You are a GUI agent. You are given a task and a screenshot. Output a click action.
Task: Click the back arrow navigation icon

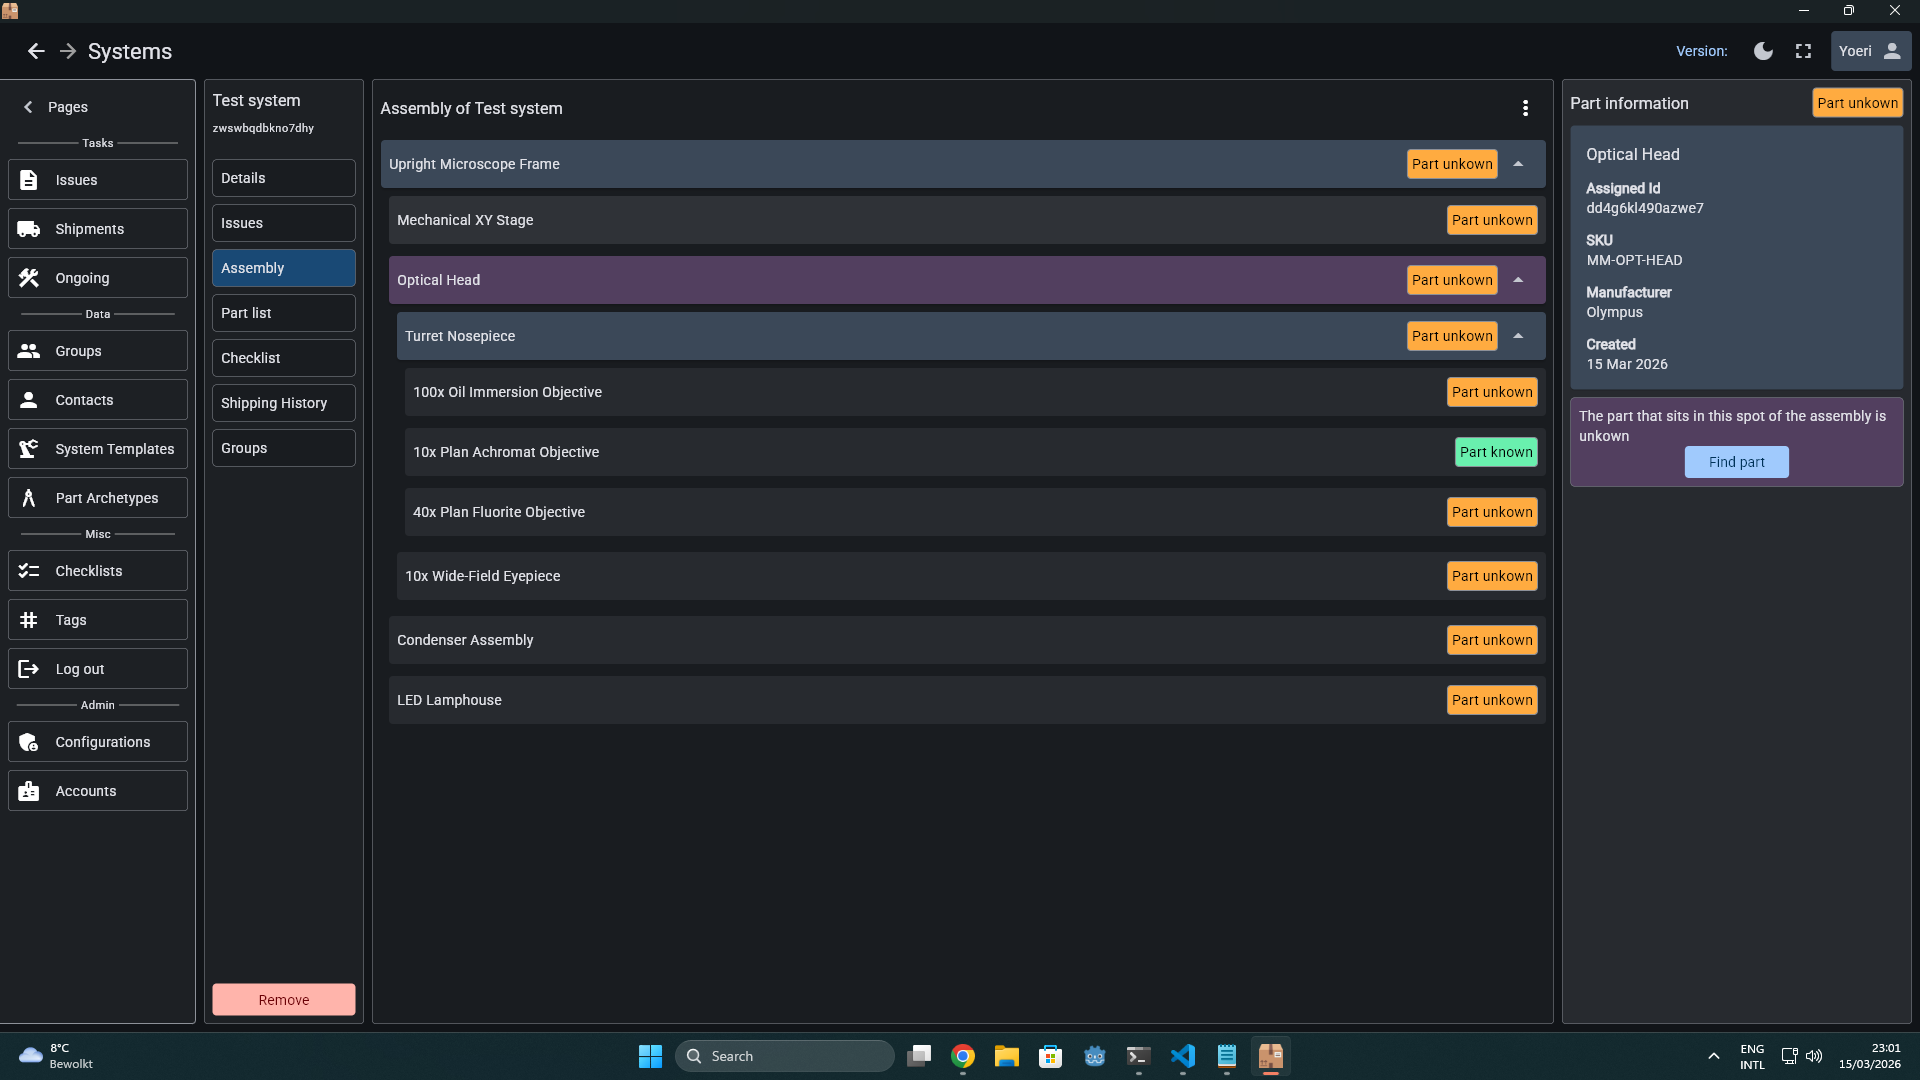pos(36,51)
